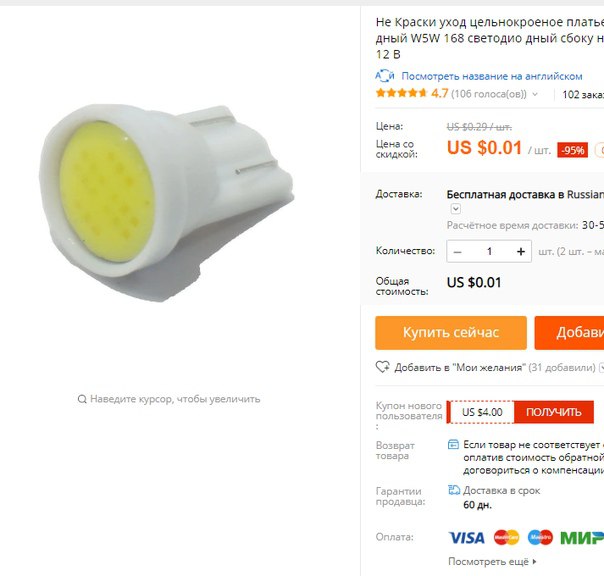Decrease quantity with the minus button

458,252
